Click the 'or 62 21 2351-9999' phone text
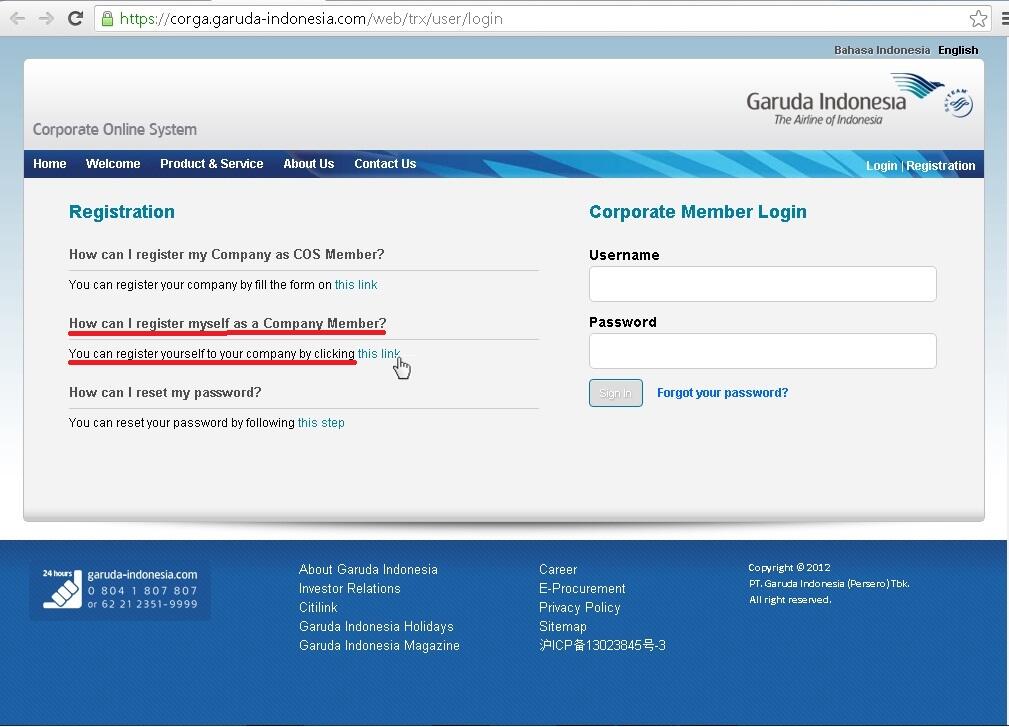Image resolution: width=1009 pixels, height=727 pixels. pyautogui.click(x=142, y=604)
